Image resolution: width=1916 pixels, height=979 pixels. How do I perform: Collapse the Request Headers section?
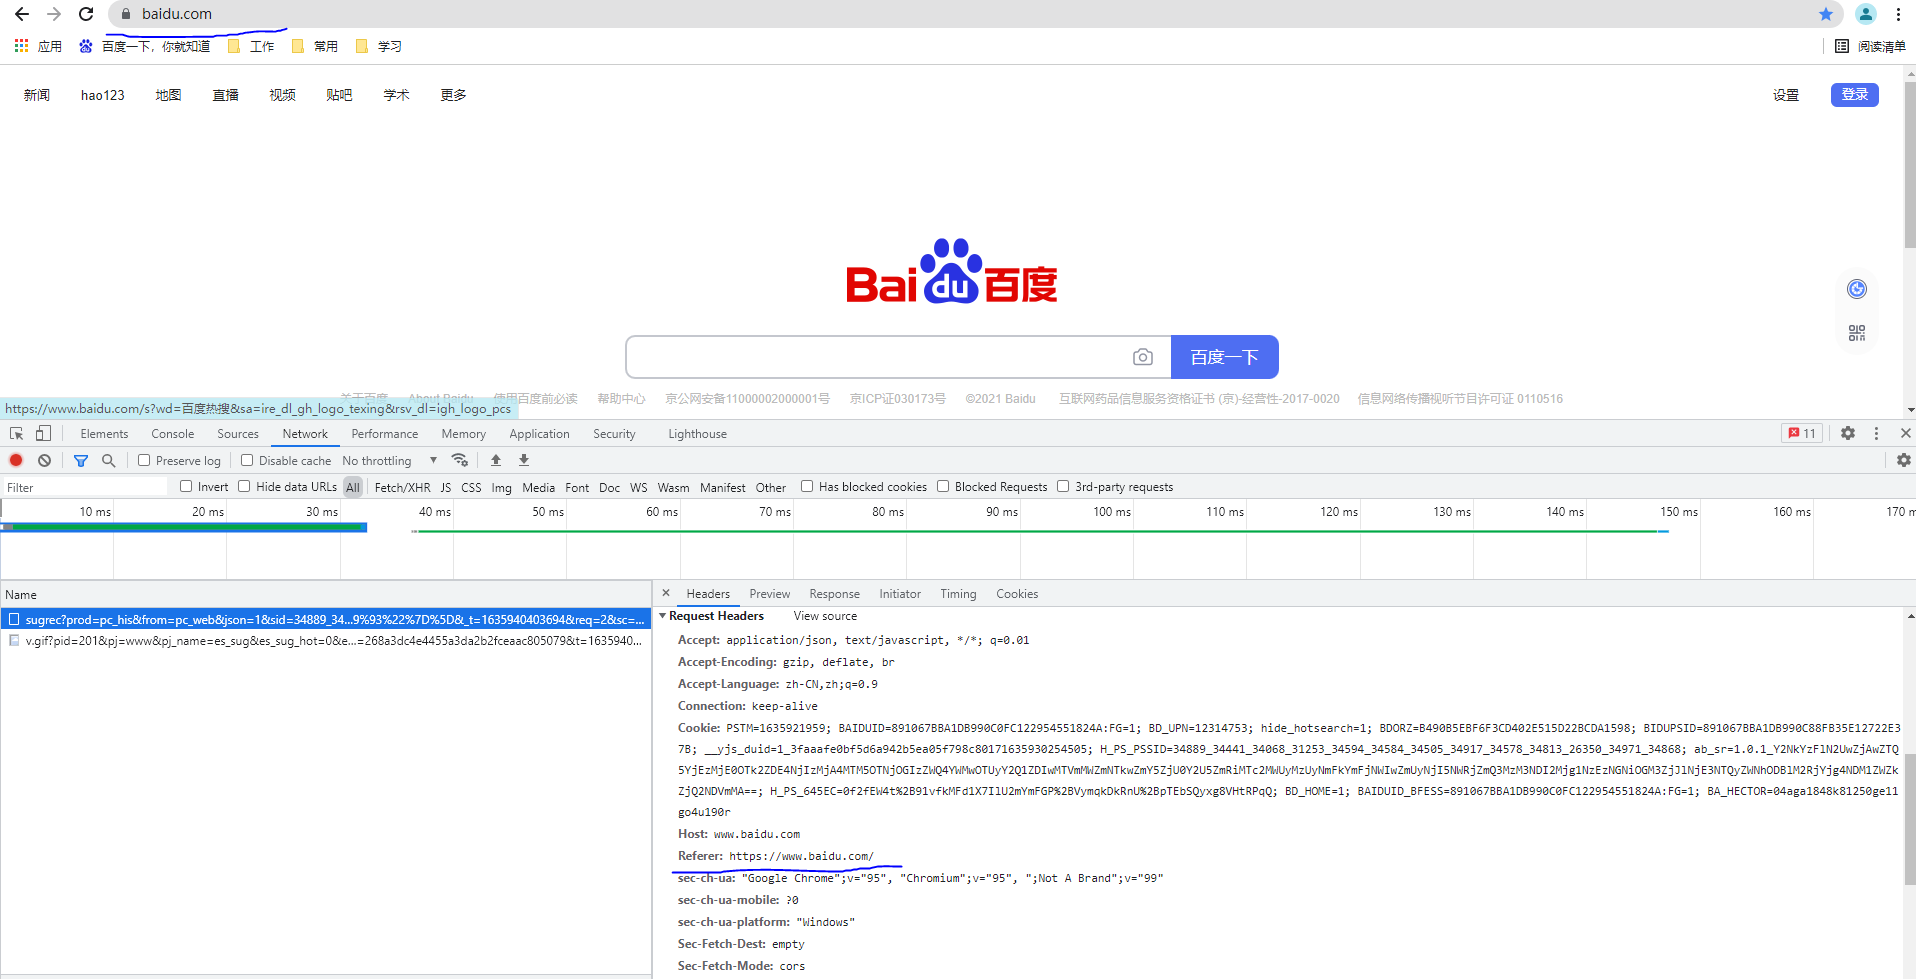click(x=664, y=616)
